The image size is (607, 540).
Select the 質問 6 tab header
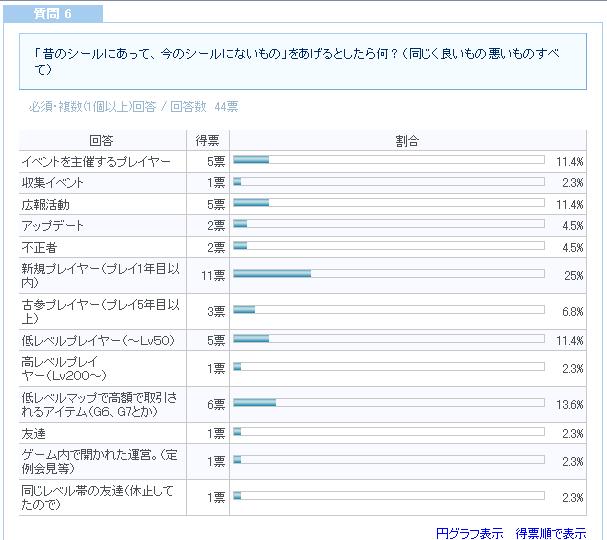point(53,14)
